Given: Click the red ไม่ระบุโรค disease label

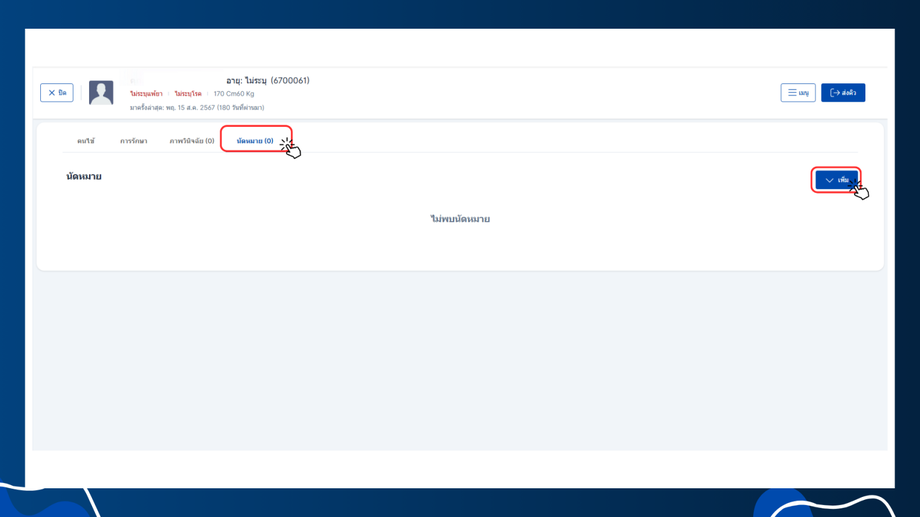Looking at the screenshot, I should pyautogui.click(x=188, y=94).
